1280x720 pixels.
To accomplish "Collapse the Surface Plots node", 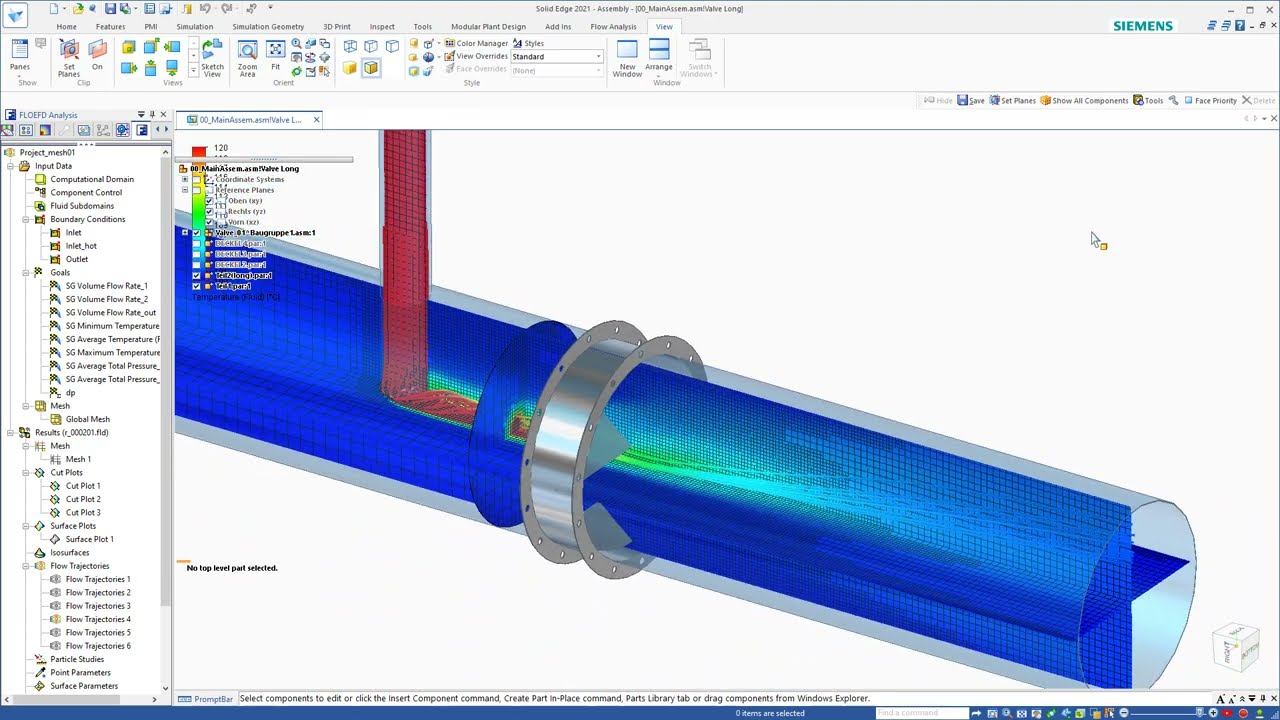I will click(25, 526).
